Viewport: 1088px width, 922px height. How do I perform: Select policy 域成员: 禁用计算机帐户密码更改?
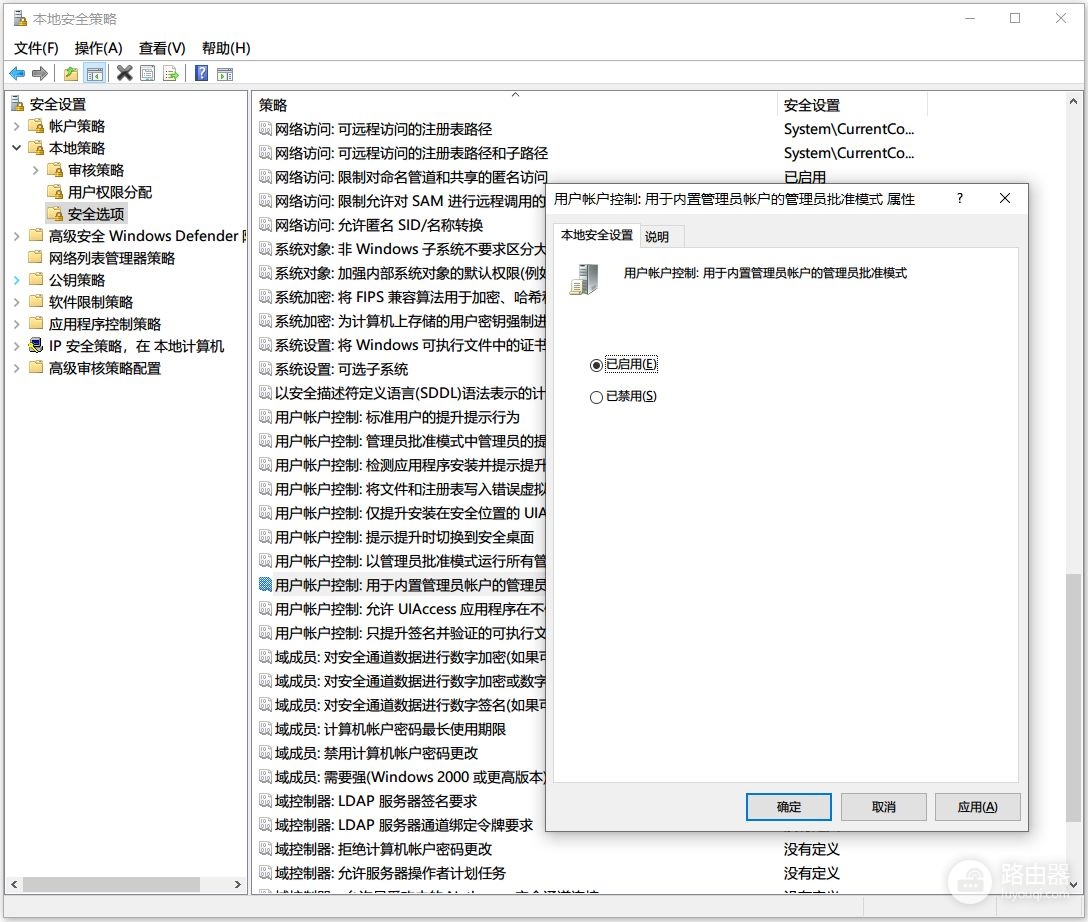point(376,753)
